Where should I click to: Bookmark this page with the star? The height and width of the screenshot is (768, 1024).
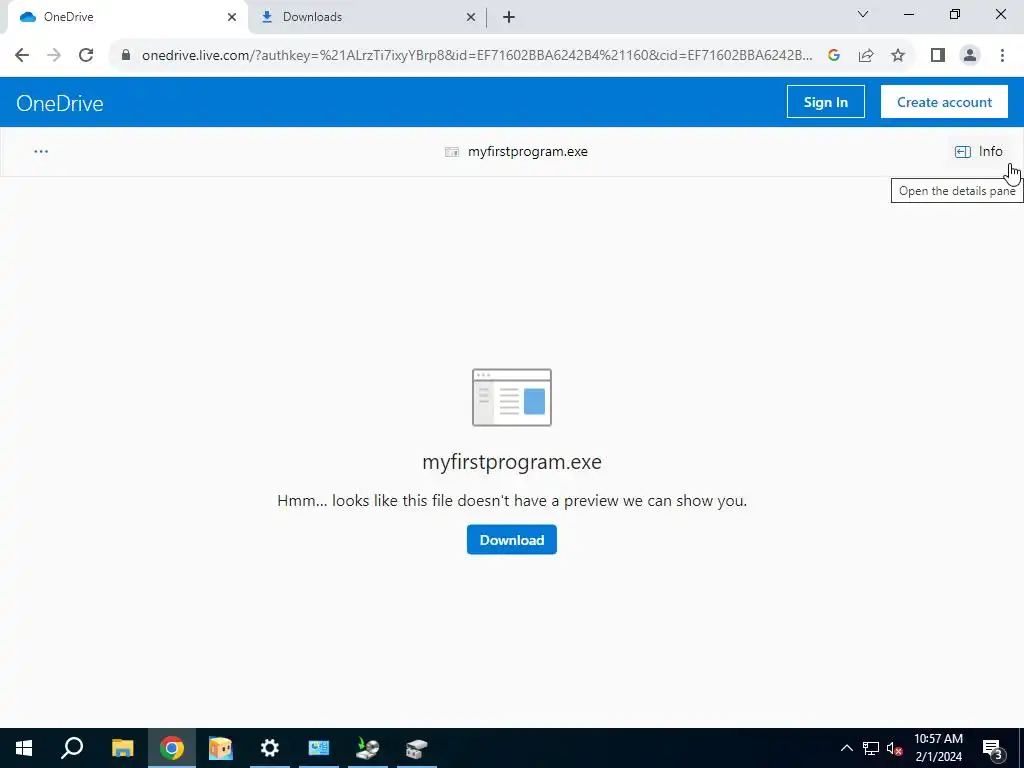[x=898, y=55]
